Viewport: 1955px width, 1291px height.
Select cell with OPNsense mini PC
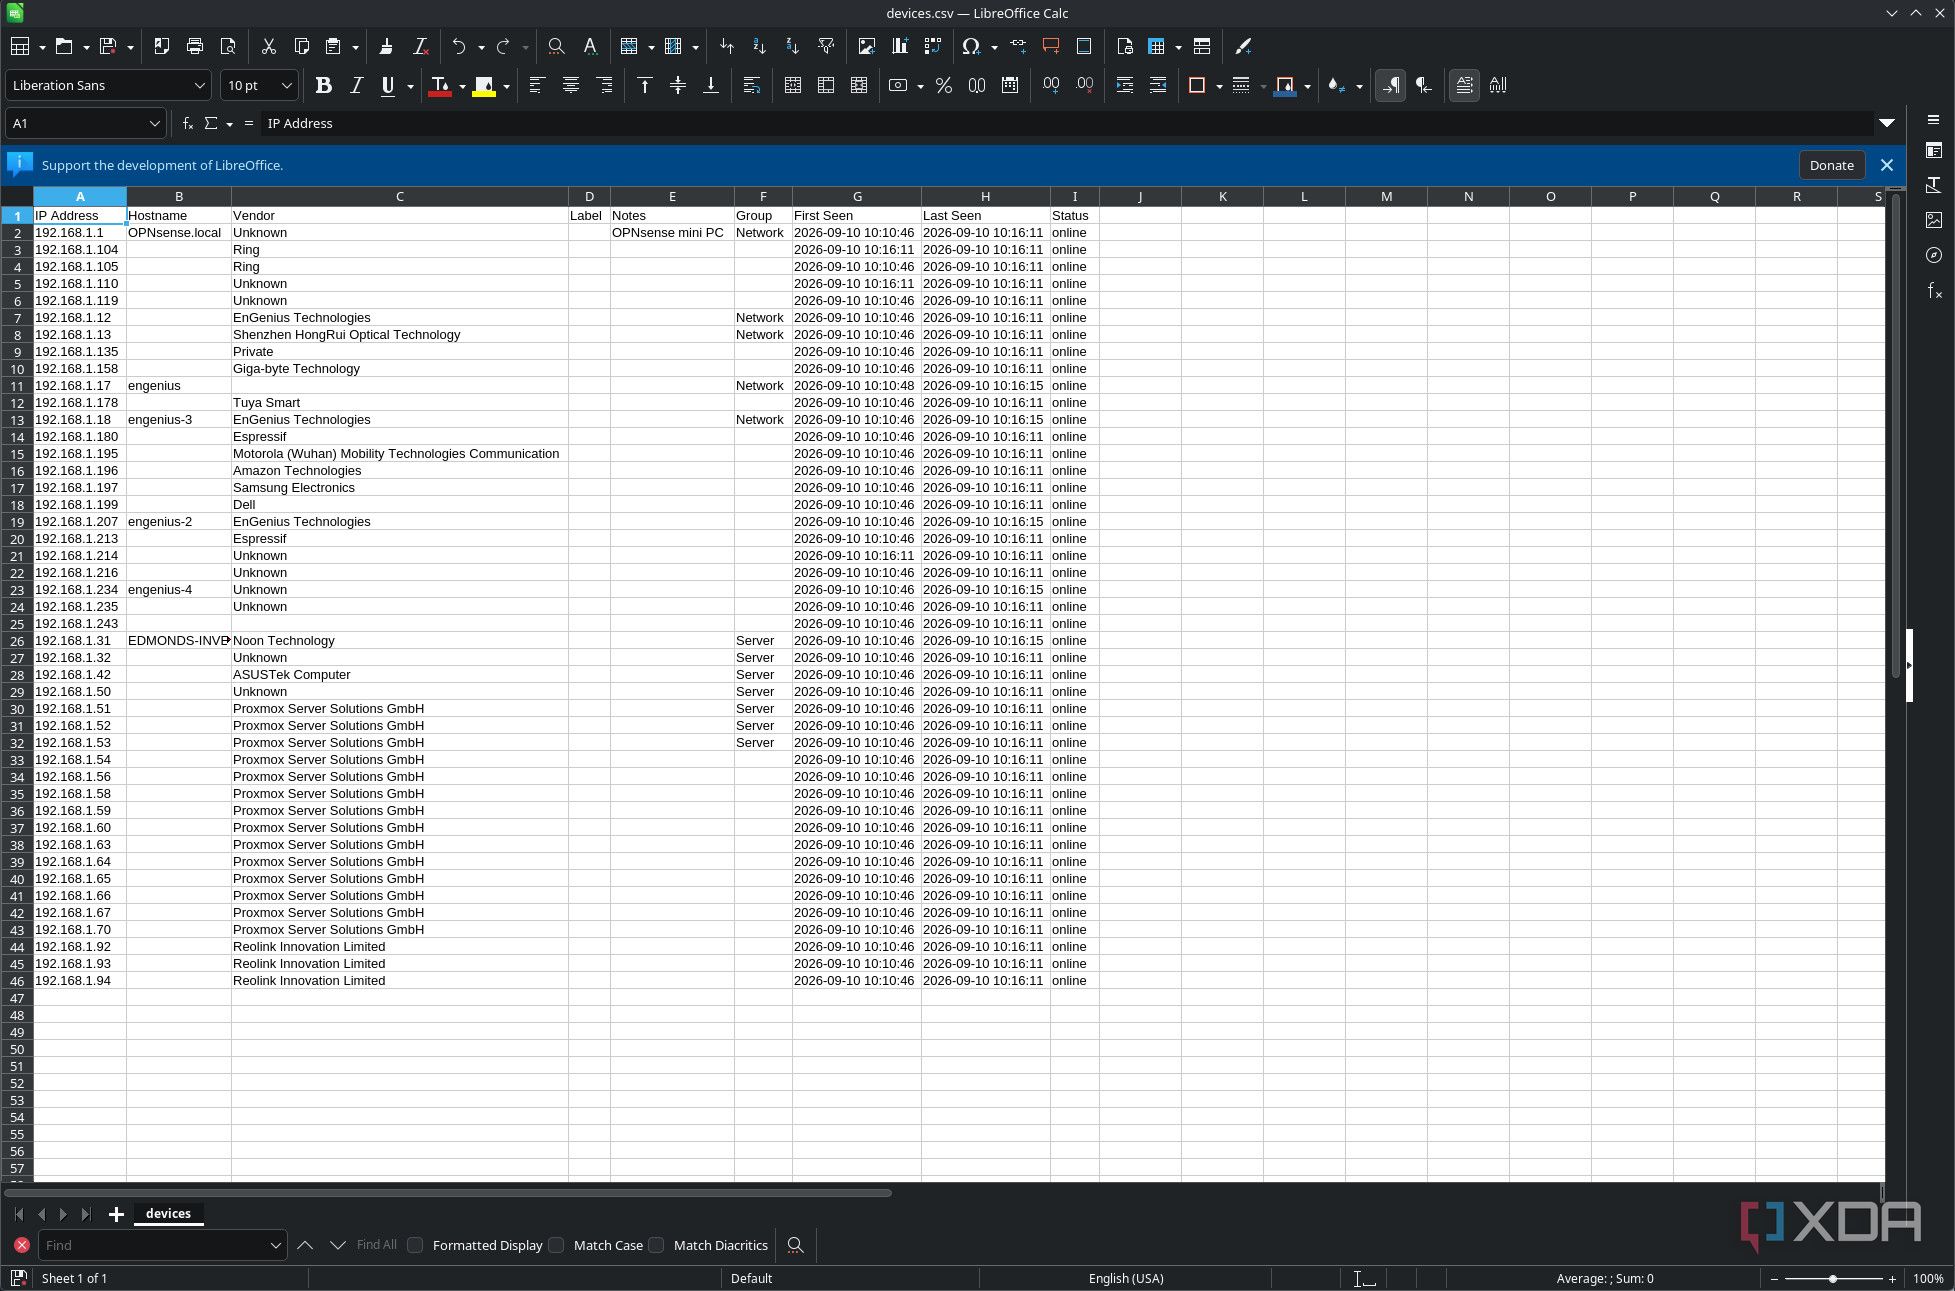[672, 233]
